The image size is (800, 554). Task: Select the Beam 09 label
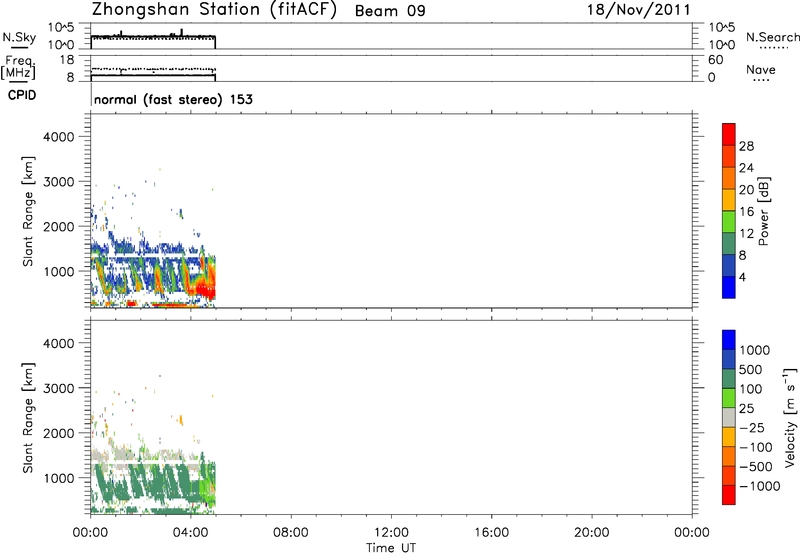click(x=390, y=11)
